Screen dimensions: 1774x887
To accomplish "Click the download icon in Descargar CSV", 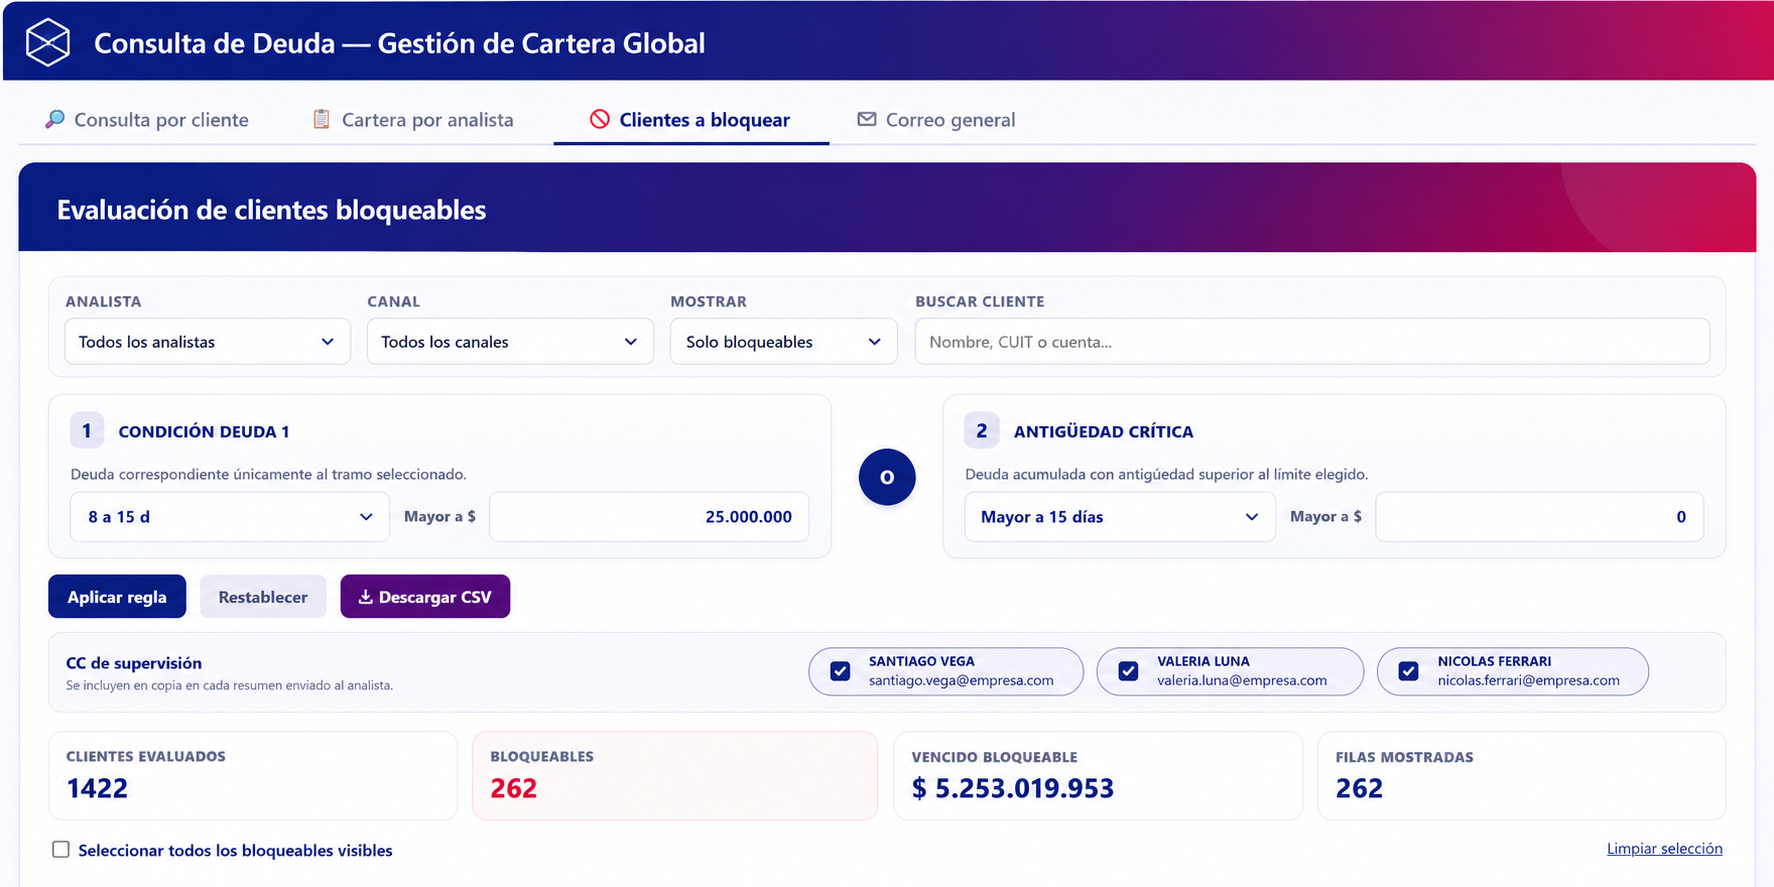I will tap(366, 597).
